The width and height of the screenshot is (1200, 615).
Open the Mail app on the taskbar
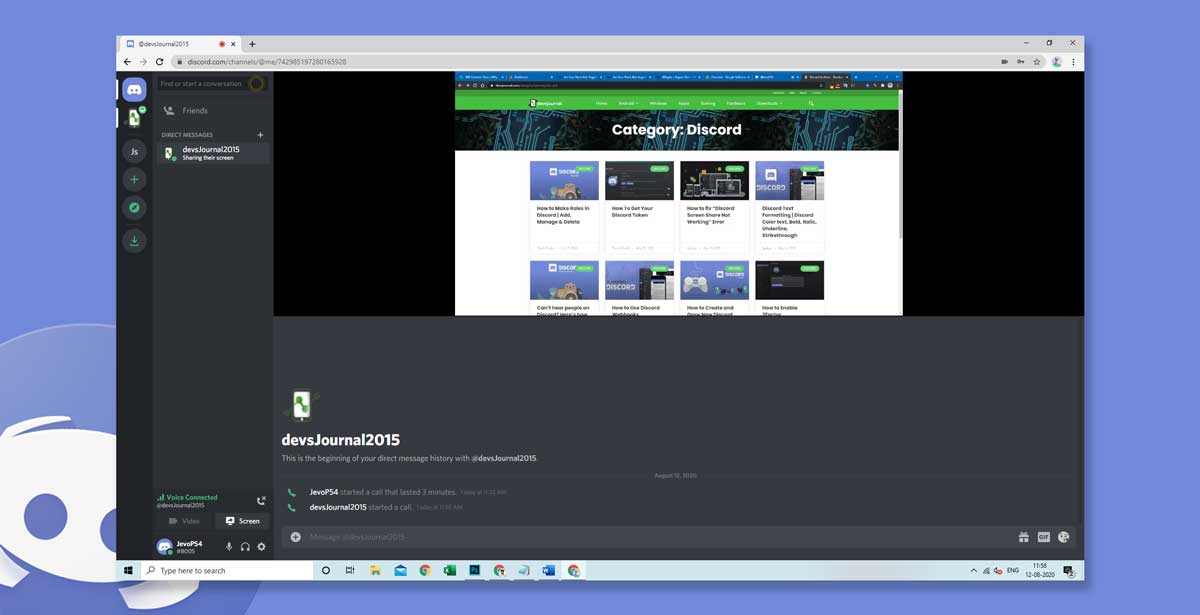tap(400, 570)
